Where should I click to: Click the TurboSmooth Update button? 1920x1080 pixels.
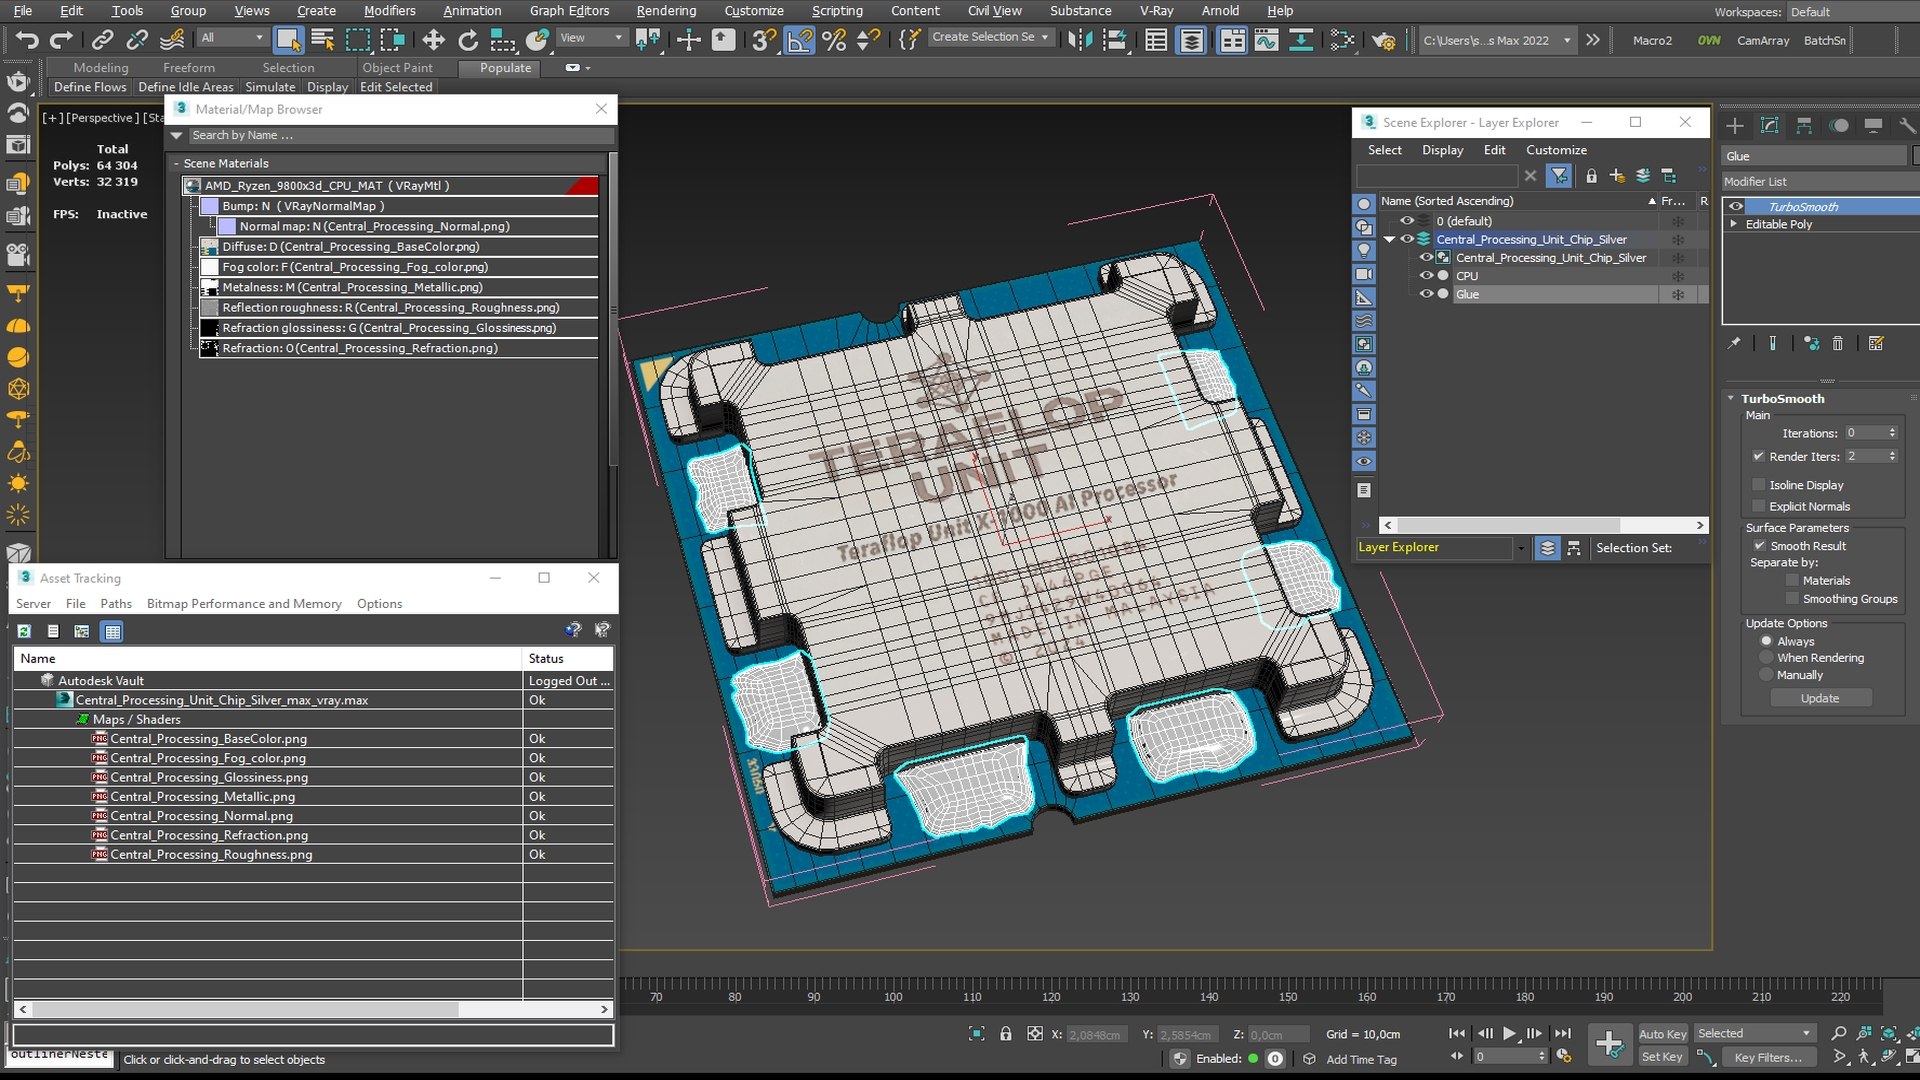tap(1820, 698)
